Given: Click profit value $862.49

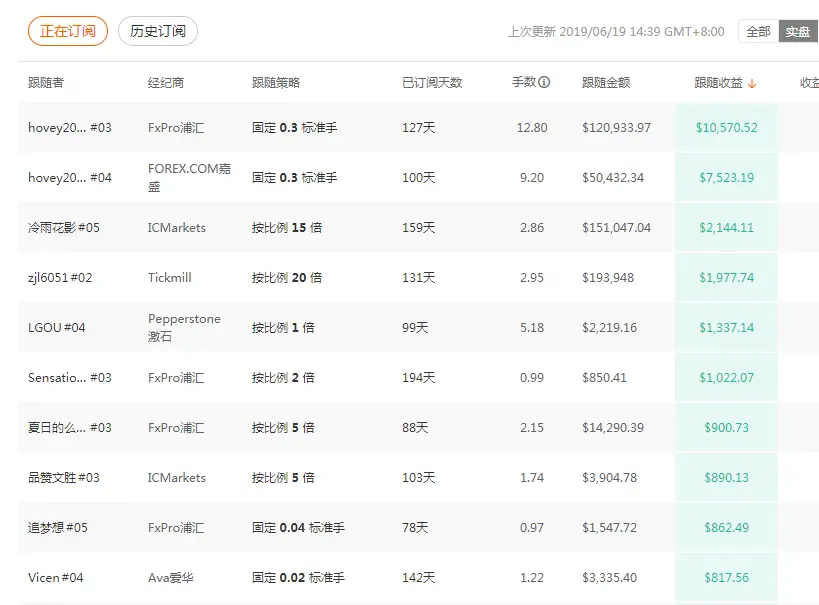Looking at the screenshot, I should [727, 528].
